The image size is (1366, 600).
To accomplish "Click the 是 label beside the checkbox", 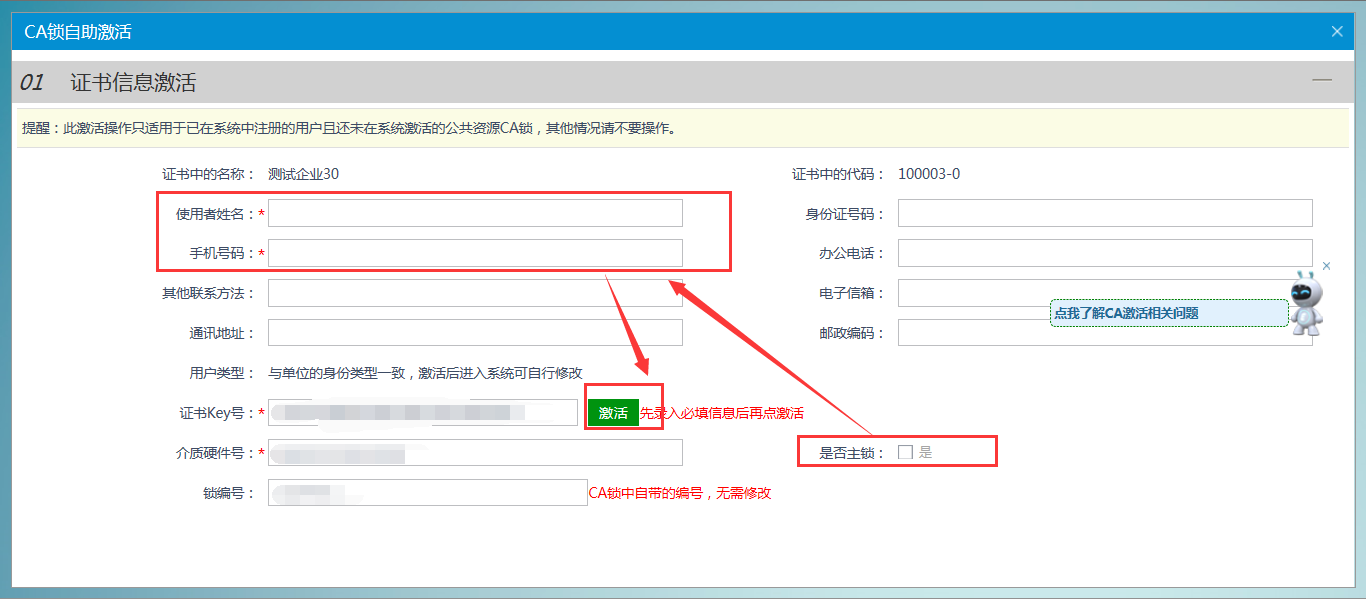I will point(925,452).
